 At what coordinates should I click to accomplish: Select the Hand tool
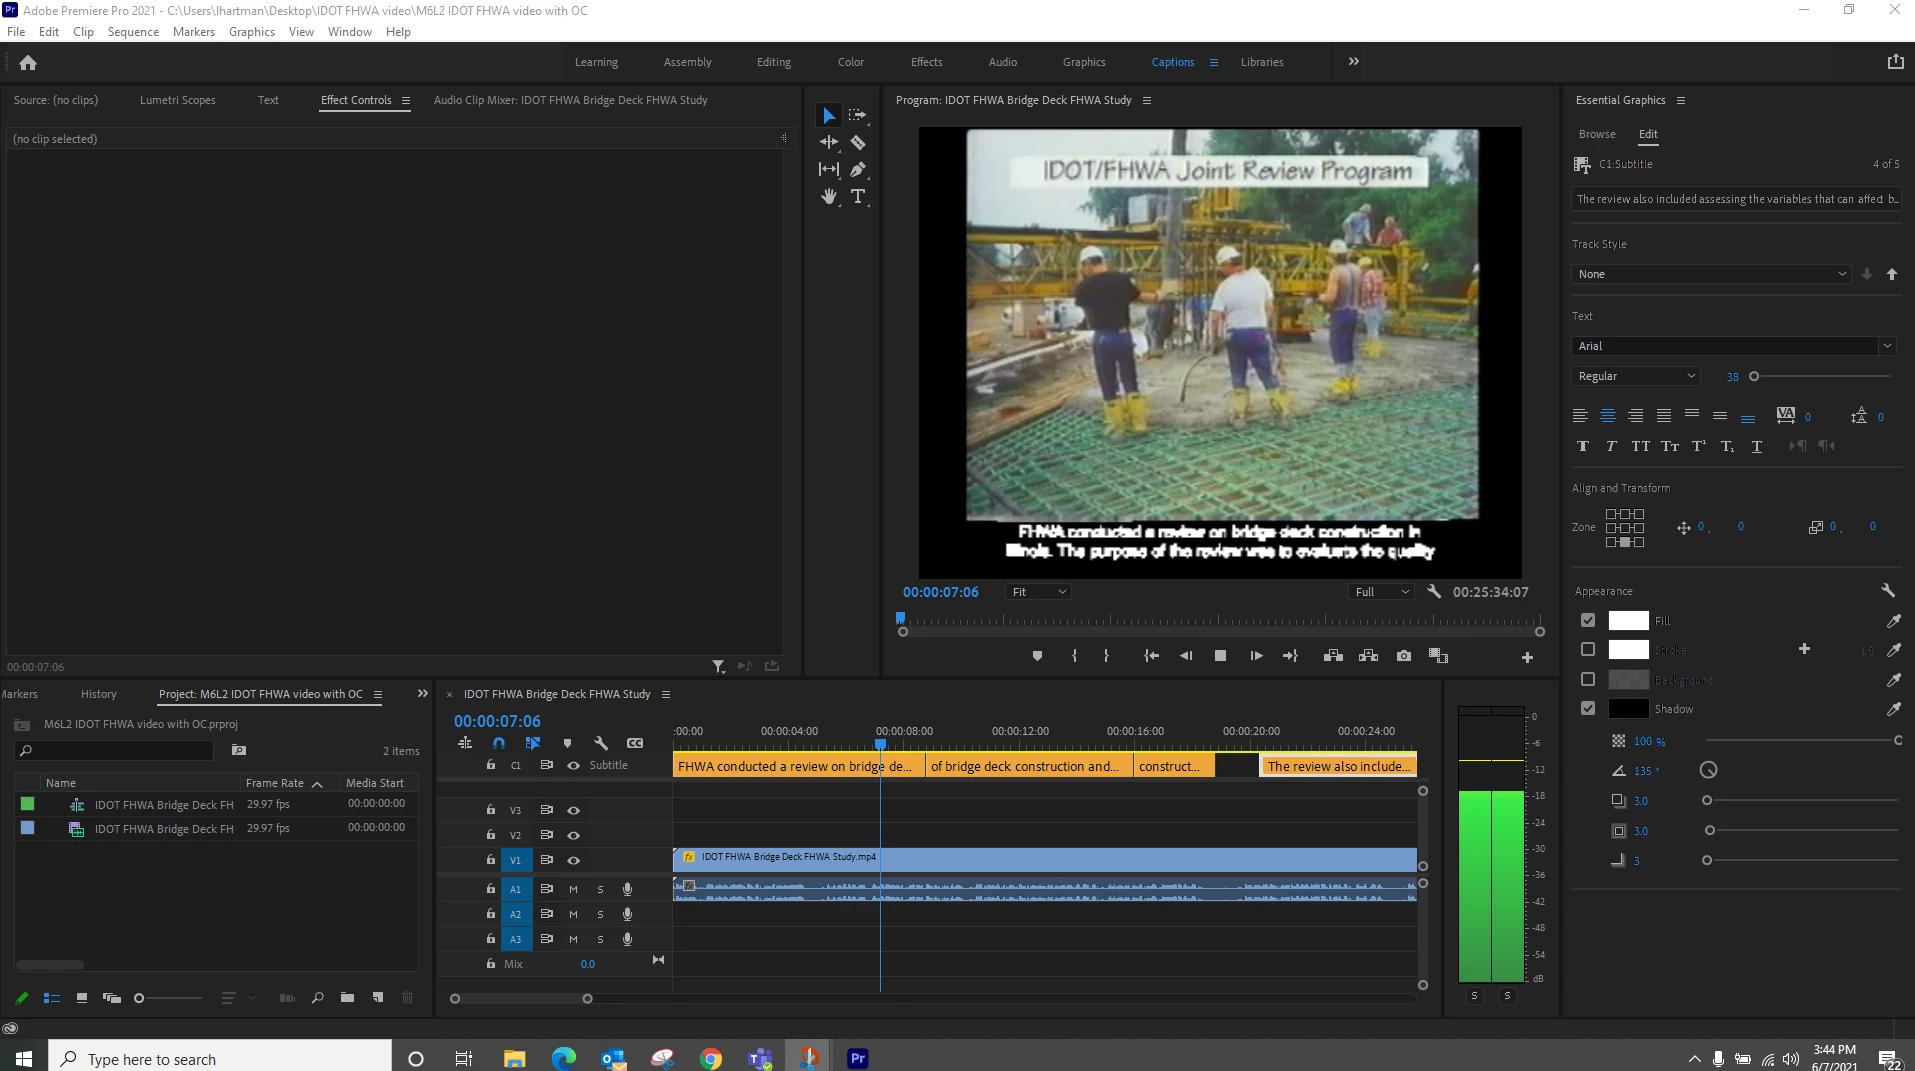(x=829, y=196)
